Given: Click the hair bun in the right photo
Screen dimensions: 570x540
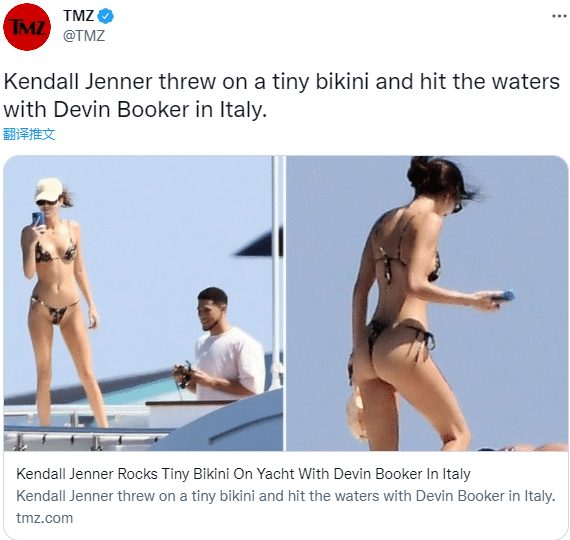Looking at the screenshot, I should click(x=424, y=171).
